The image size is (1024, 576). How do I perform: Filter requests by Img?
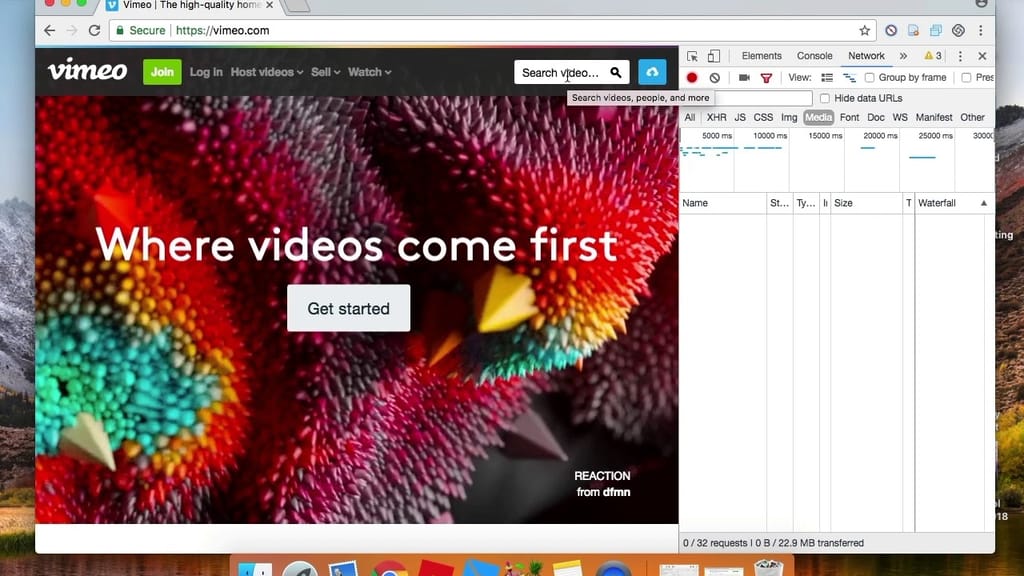coord(789,118)
